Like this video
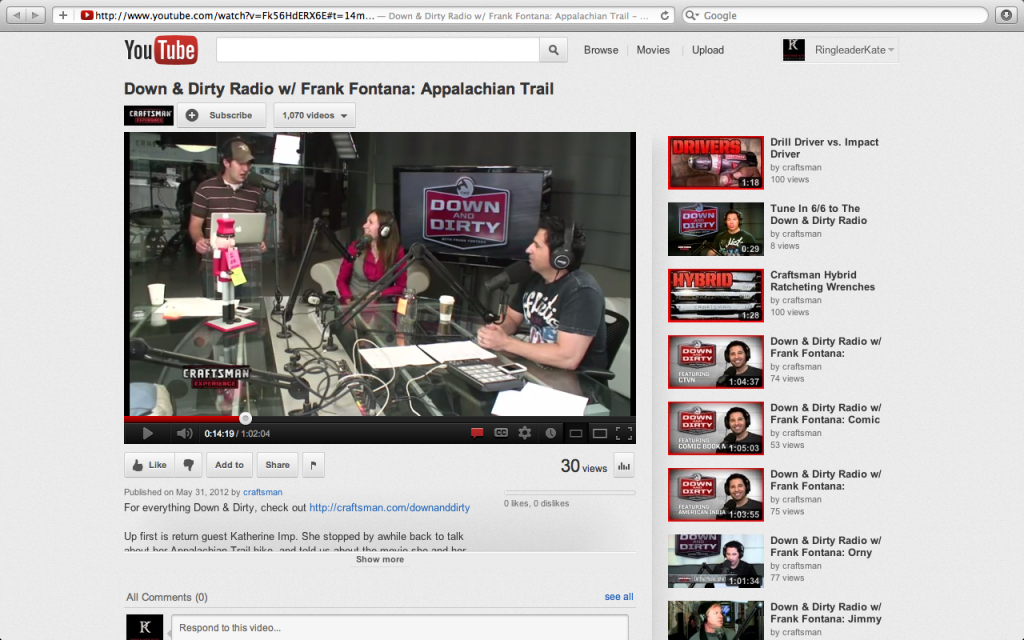The width and height of the screenshot is (1024, 640). tap(150, 465)
